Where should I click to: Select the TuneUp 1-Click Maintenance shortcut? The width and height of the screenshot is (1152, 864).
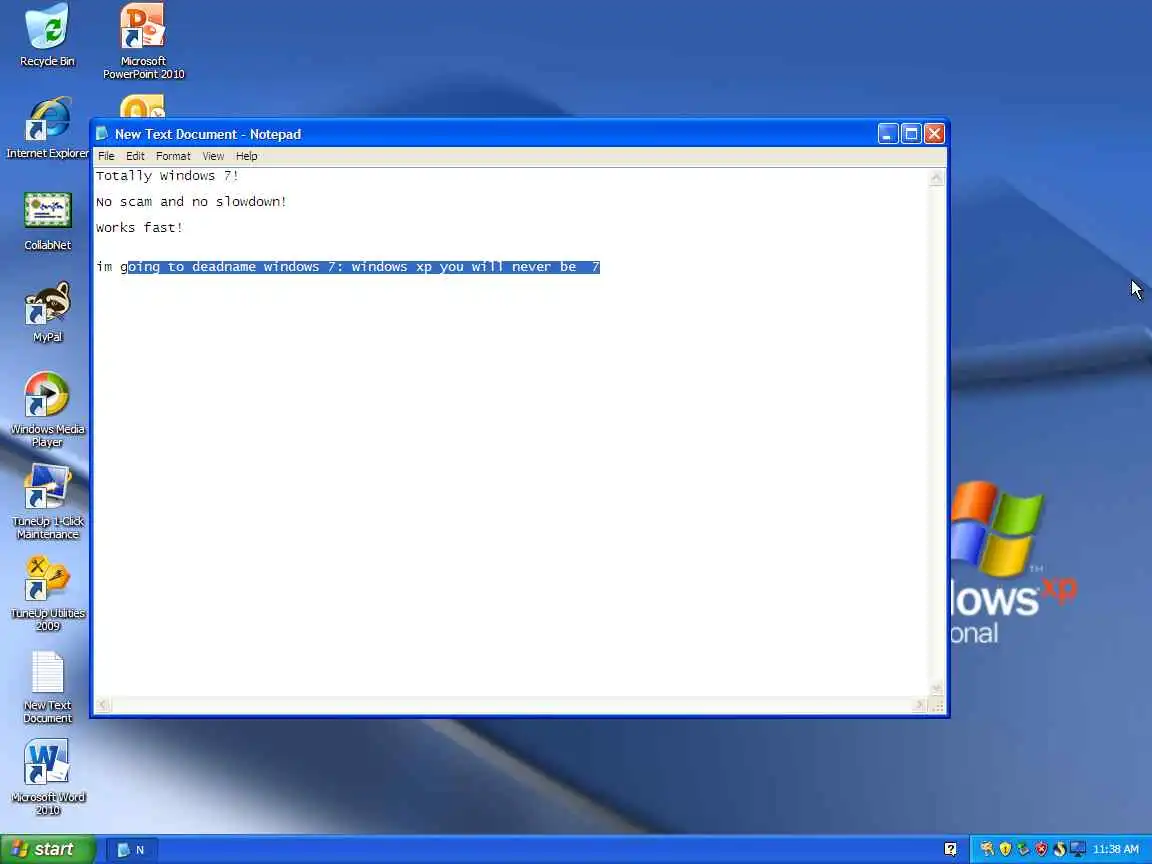point(47,502)
